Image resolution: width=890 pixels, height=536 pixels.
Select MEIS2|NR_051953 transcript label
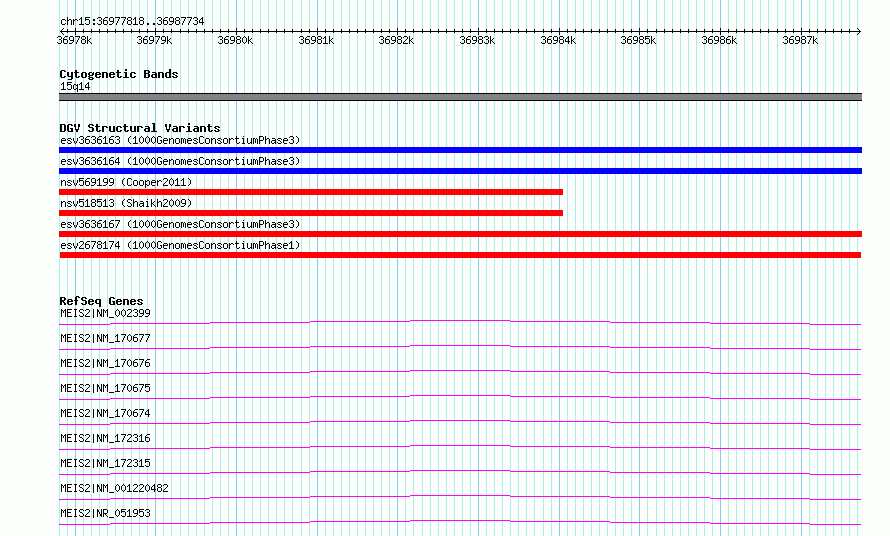tap(105, 513)
